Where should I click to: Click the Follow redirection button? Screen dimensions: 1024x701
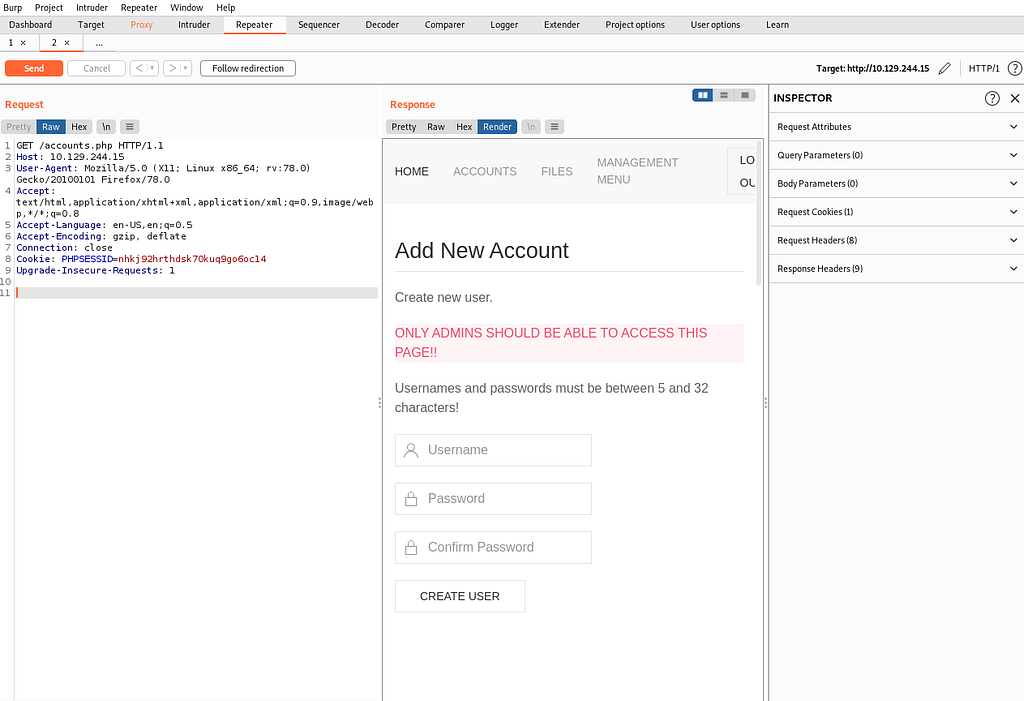click(248, 69)
